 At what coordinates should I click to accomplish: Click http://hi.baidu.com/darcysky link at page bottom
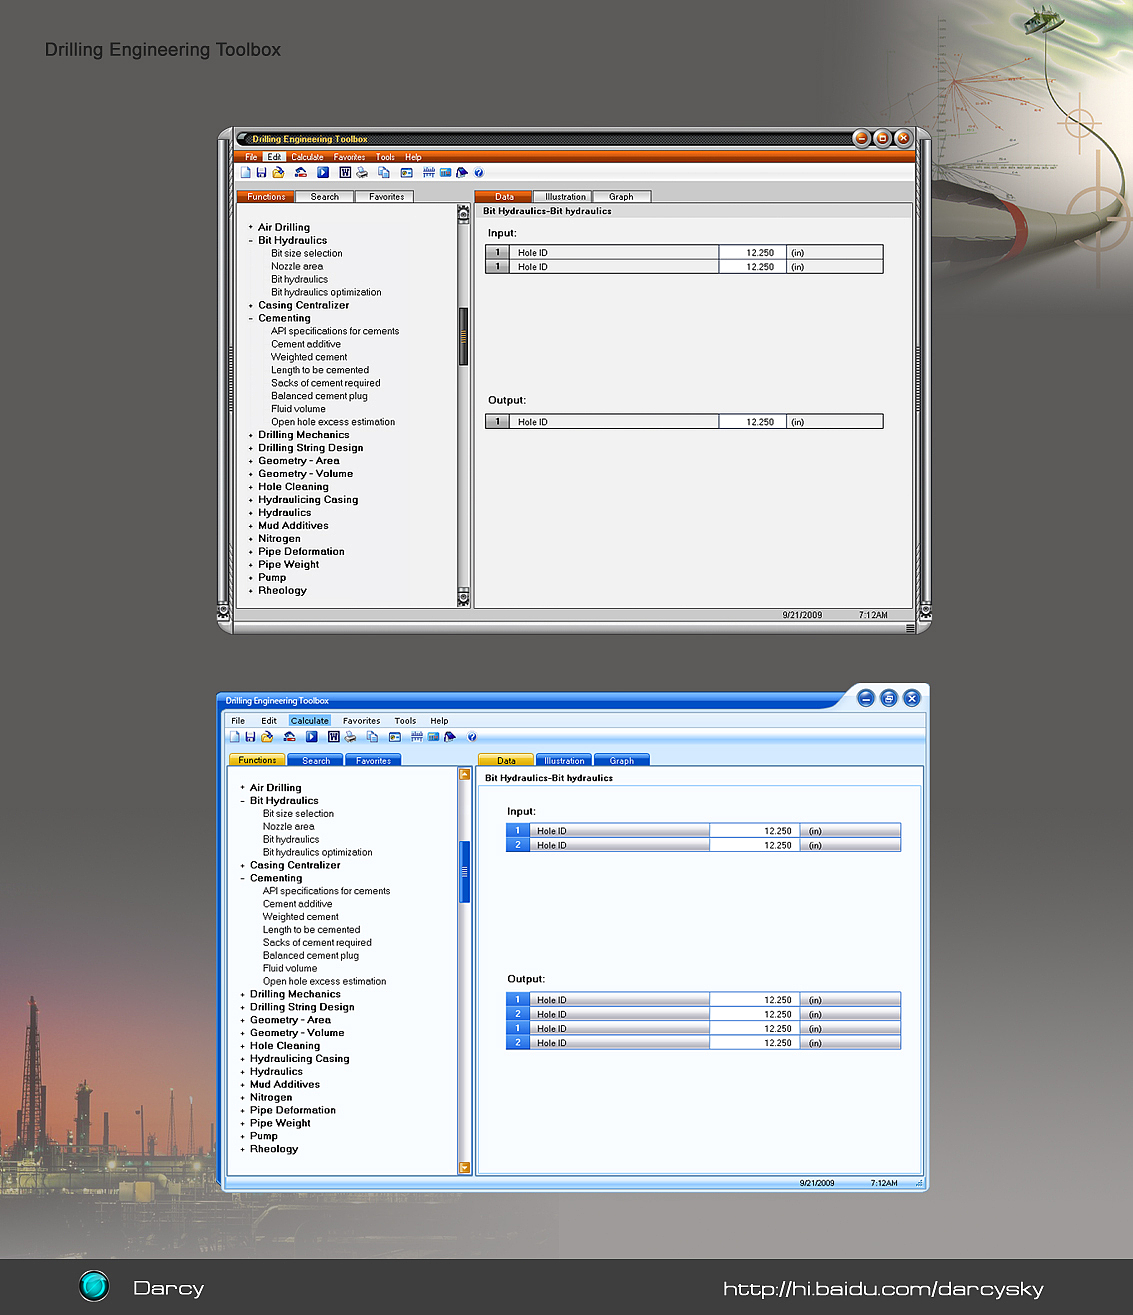tap(883, 1289)
